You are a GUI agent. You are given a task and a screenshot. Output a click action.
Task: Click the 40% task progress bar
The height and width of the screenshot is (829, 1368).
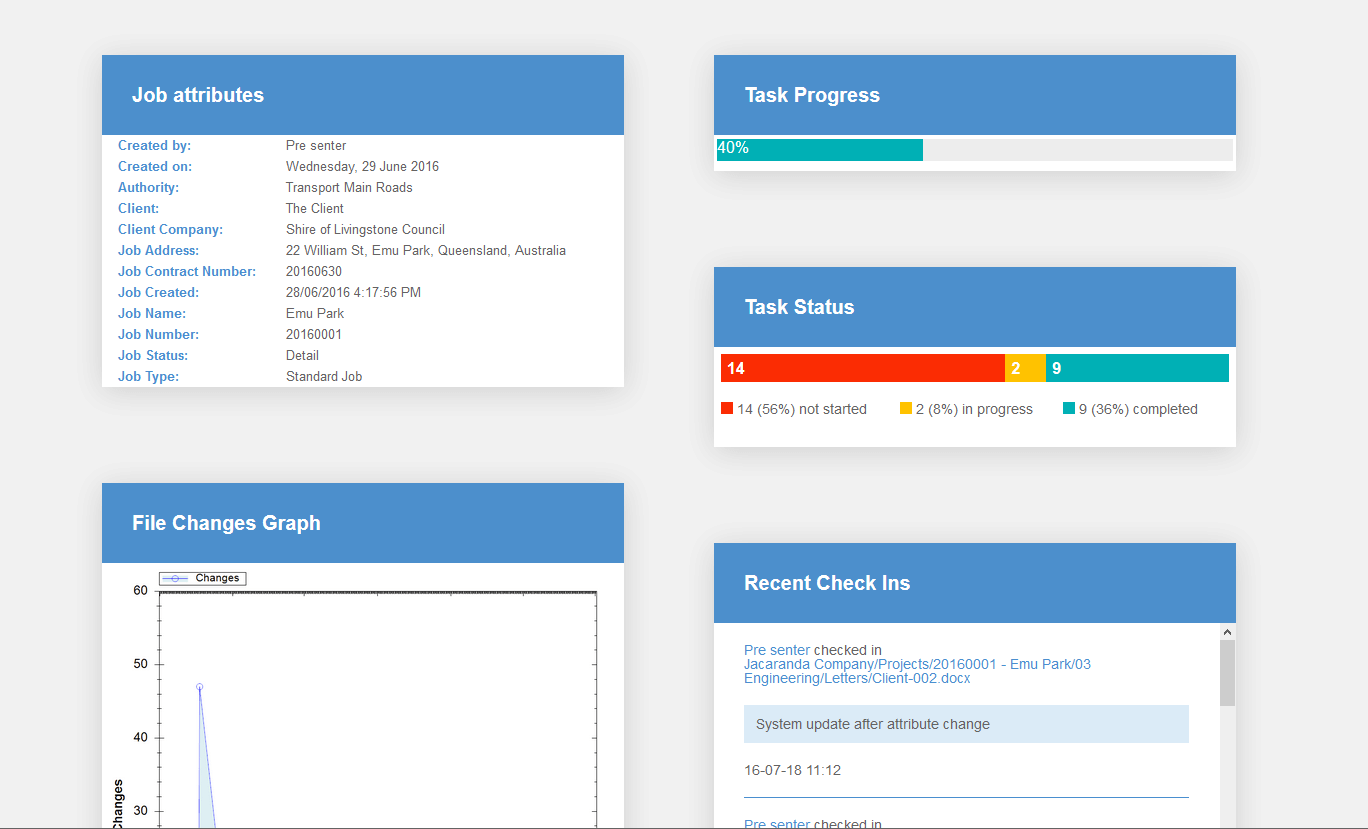tap(820, 149)
